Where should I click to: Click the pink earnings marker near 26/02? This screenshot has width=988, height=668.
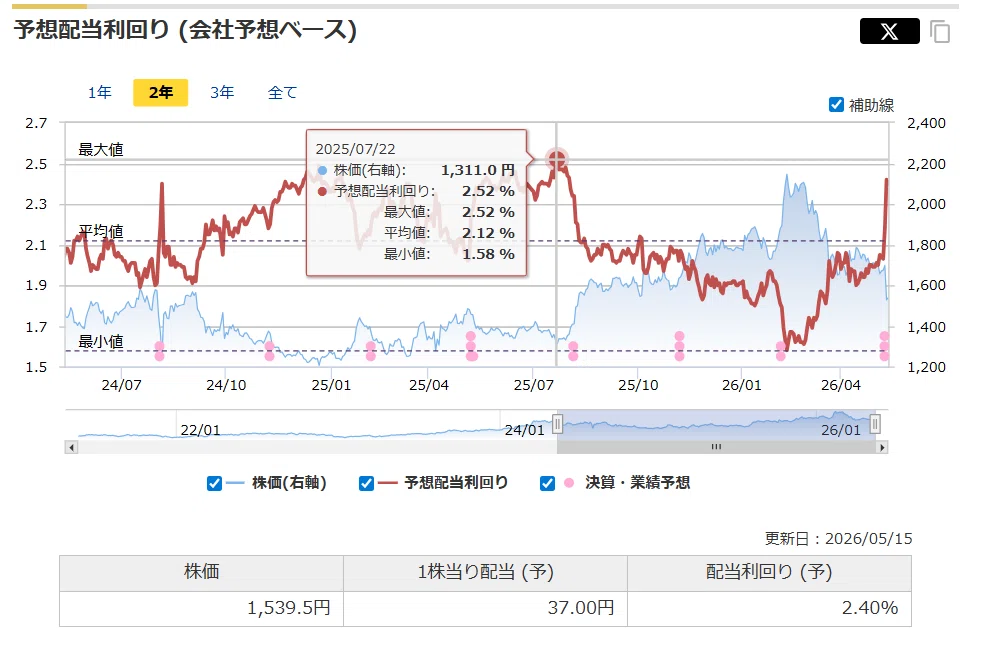[781, 352]
